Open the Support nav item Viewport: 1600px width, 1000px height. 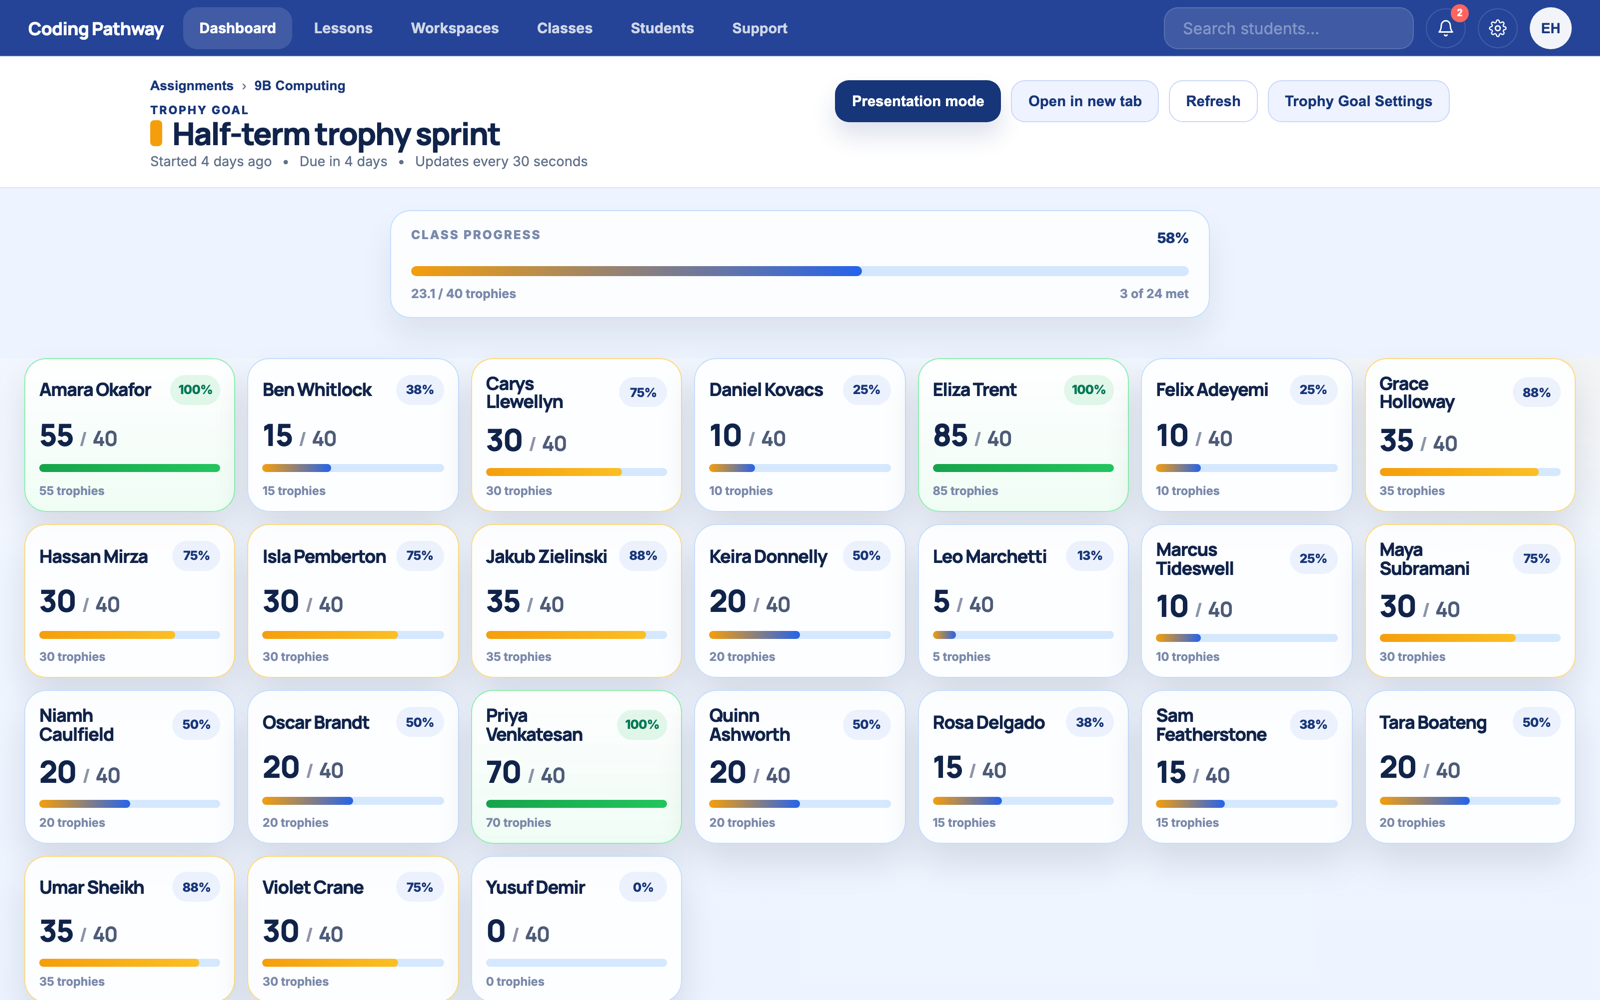(760, 28)
